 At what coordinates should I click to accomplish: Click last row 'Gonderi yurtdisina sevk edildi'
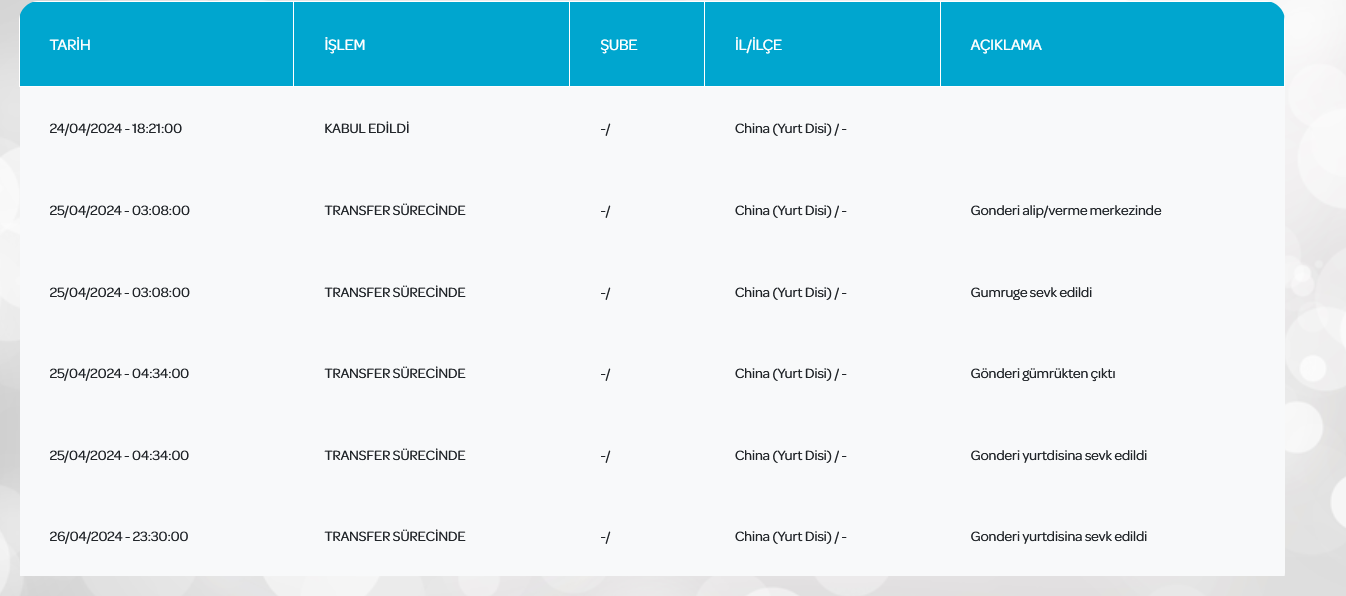[x=1058, y=537]
